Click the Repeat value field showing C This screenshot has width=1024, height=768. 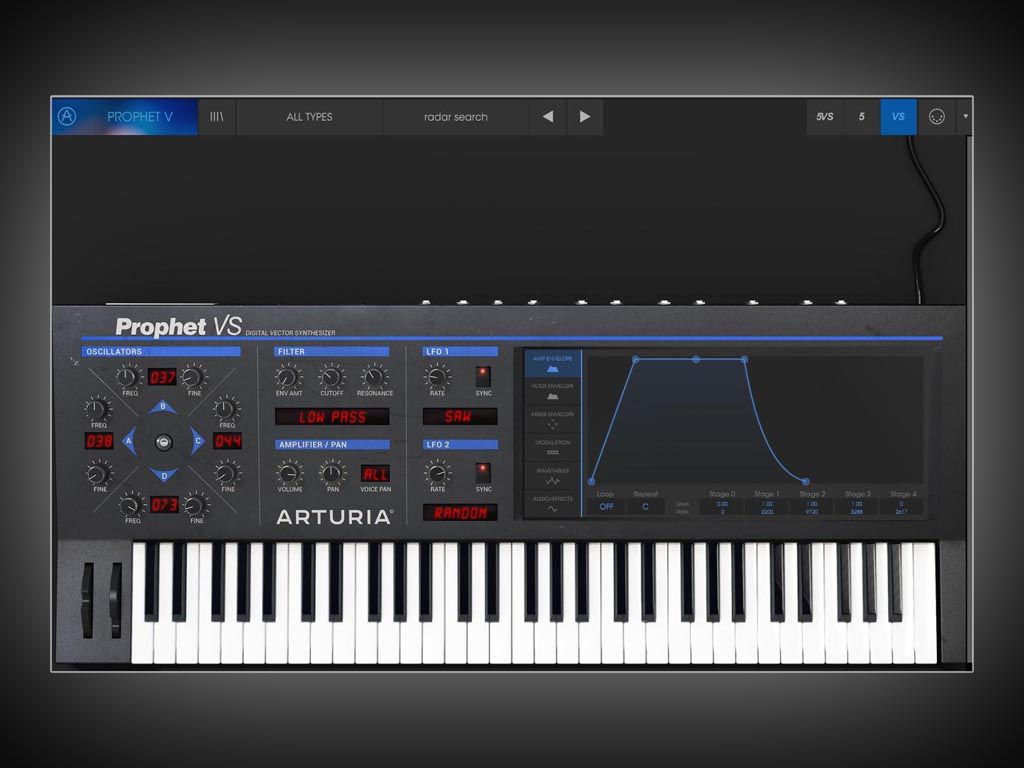[645, 506]
